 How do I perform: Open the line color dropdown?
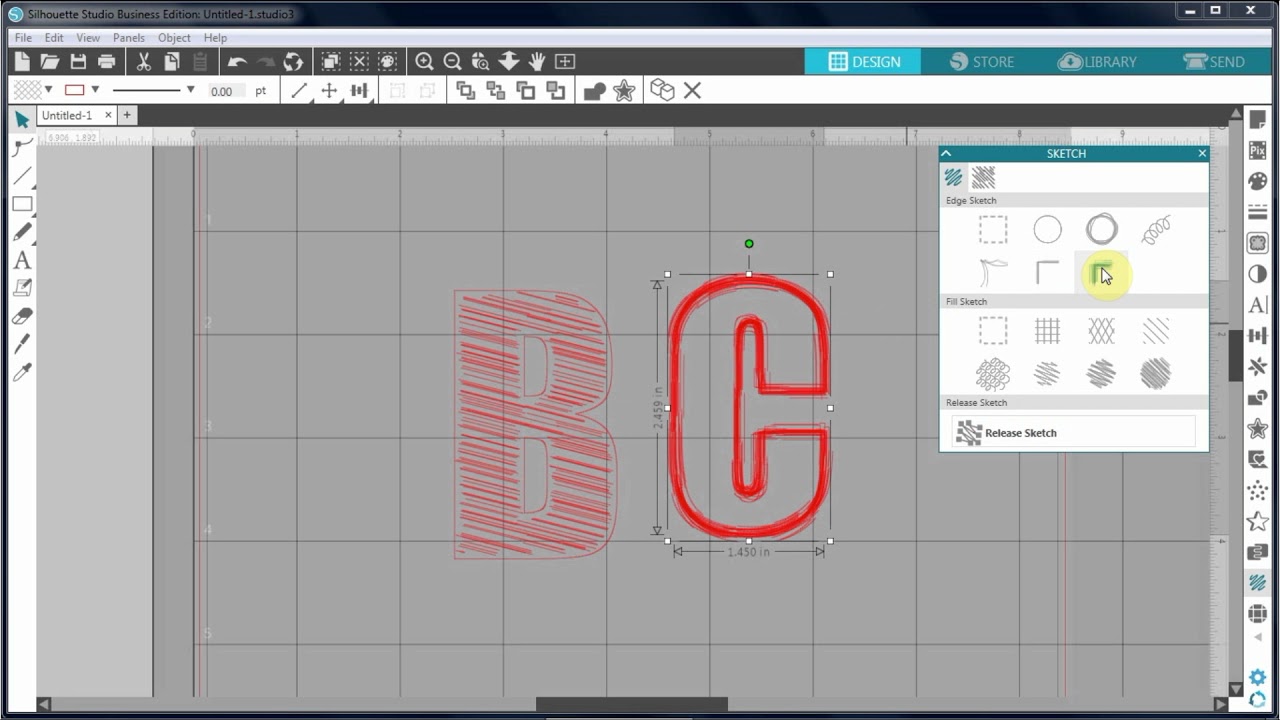pyautogui.click(x=94, y=90)
